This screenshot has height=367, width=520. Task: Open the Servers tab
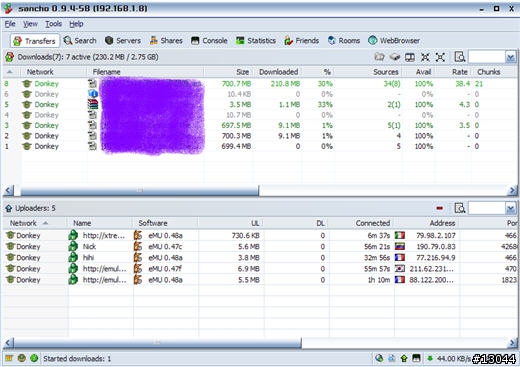click(123, 41)
